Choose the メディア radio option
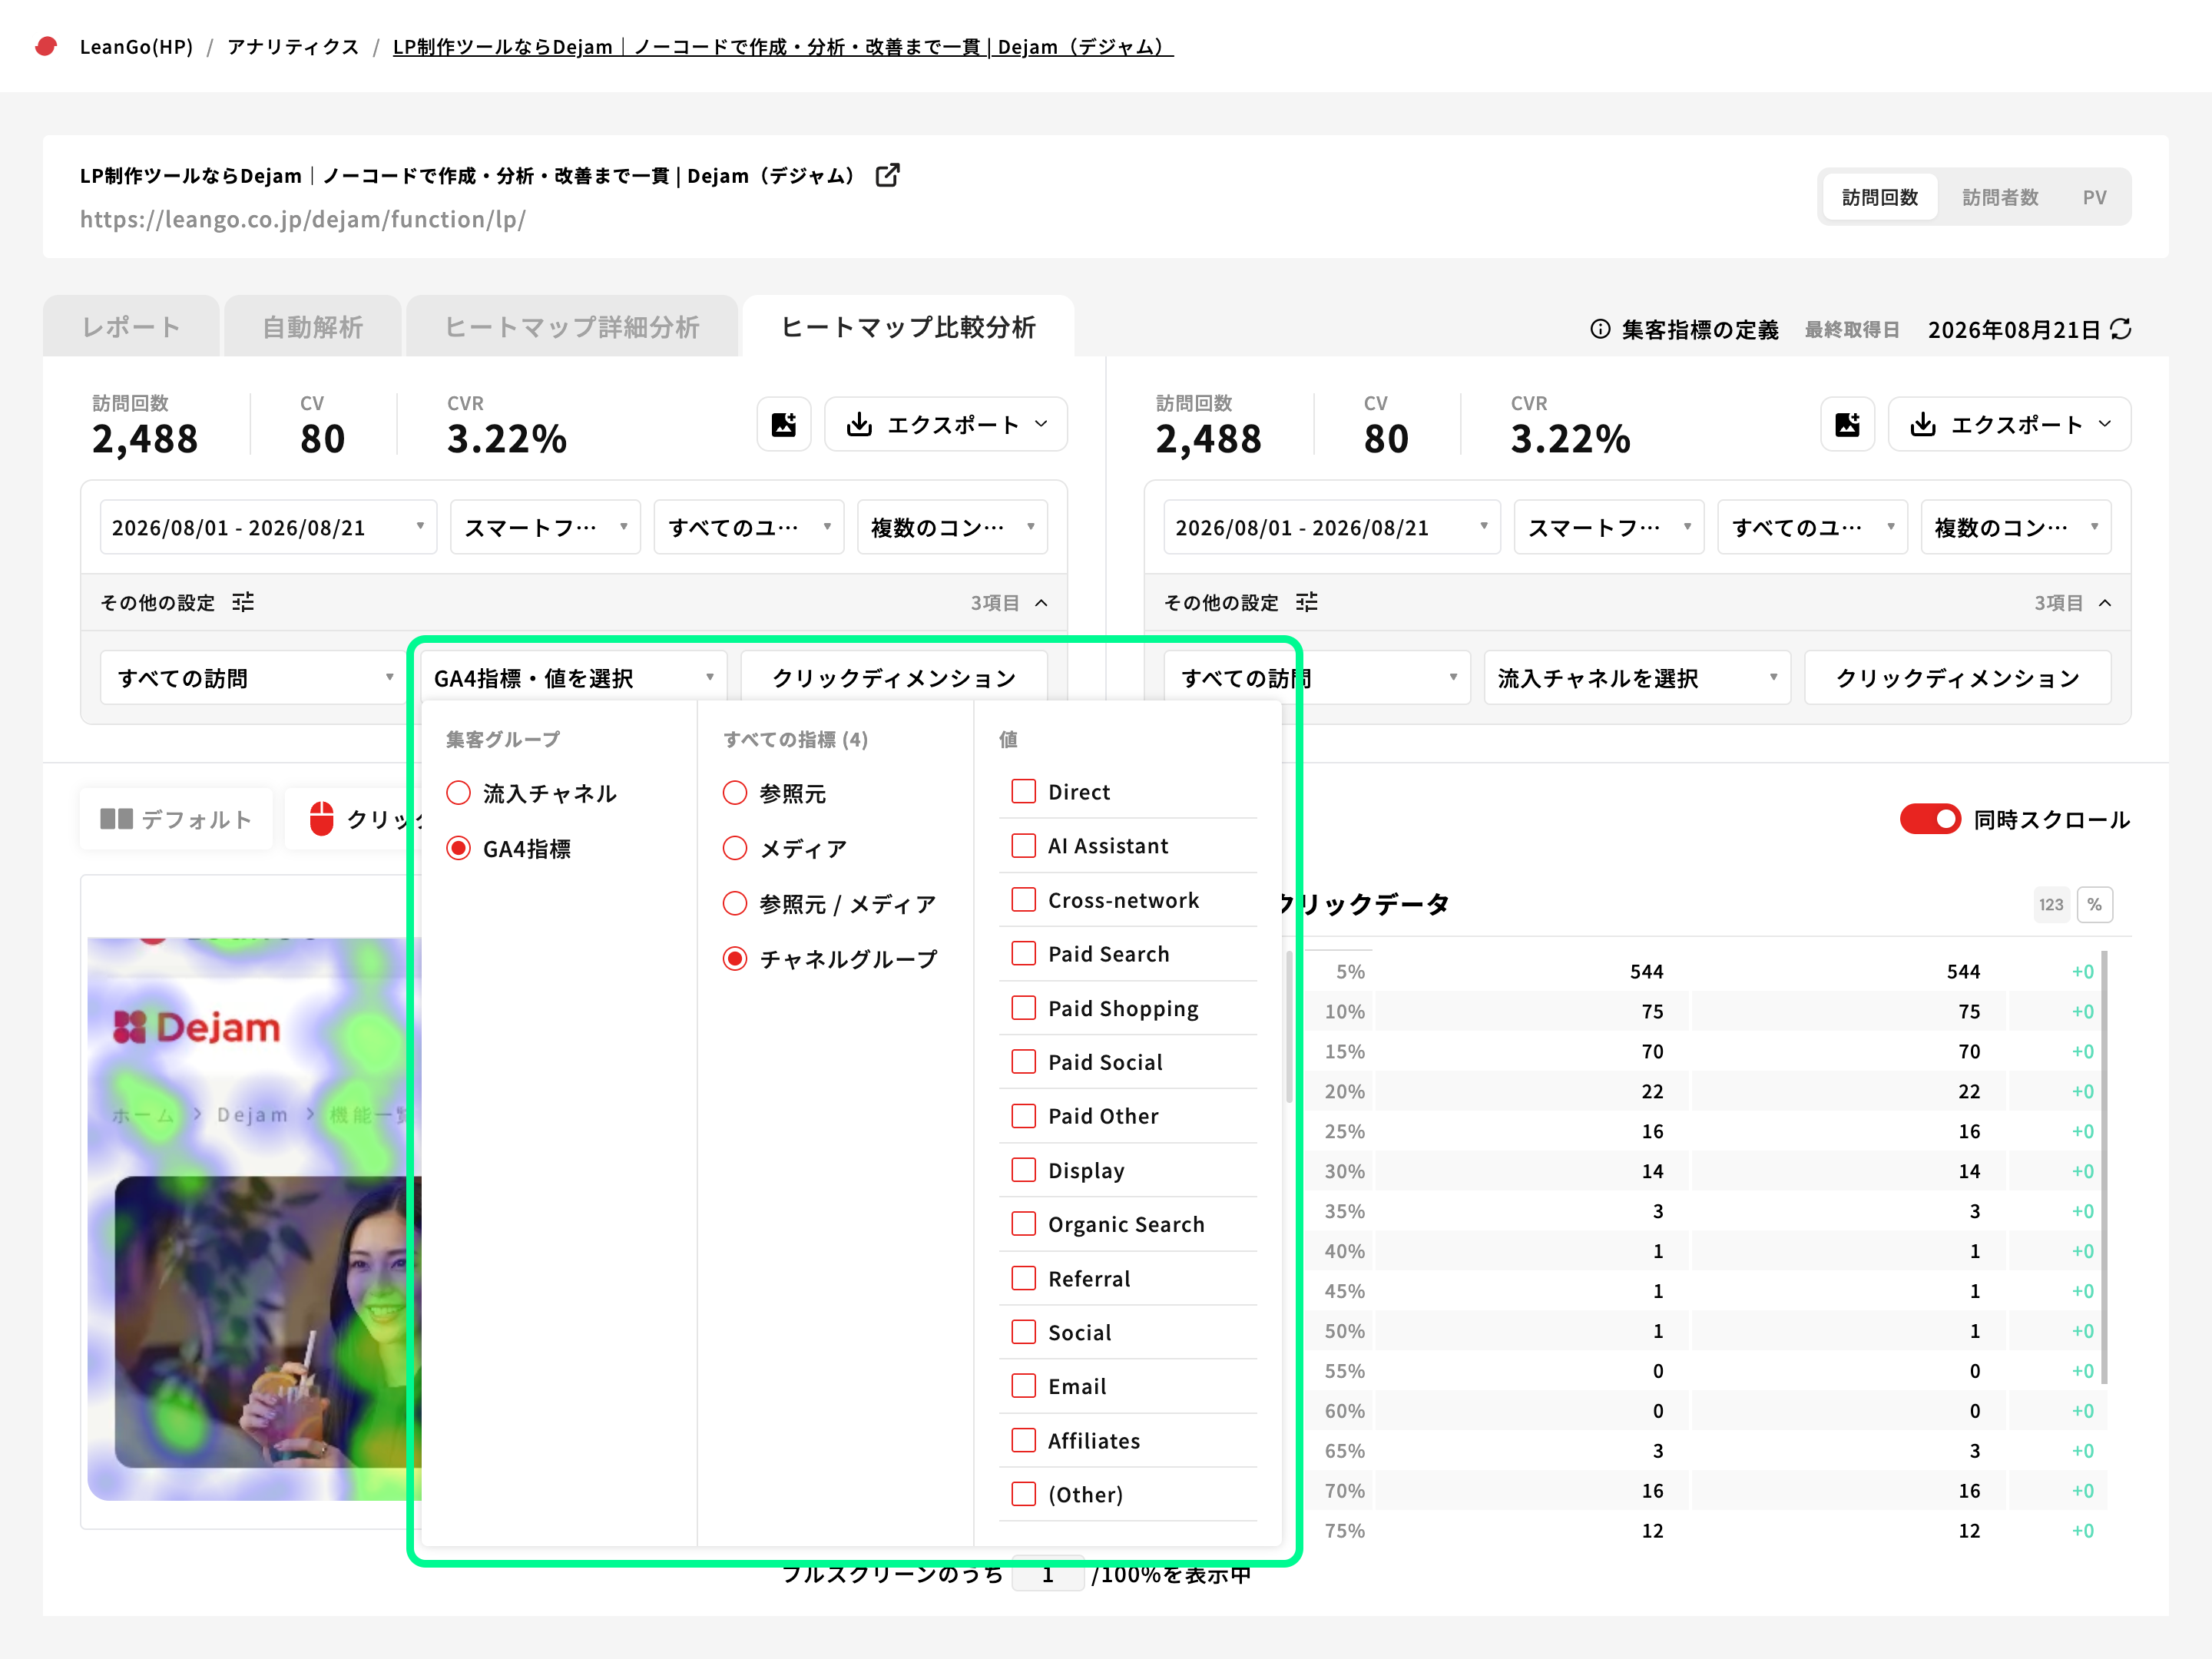 (735, 848)
